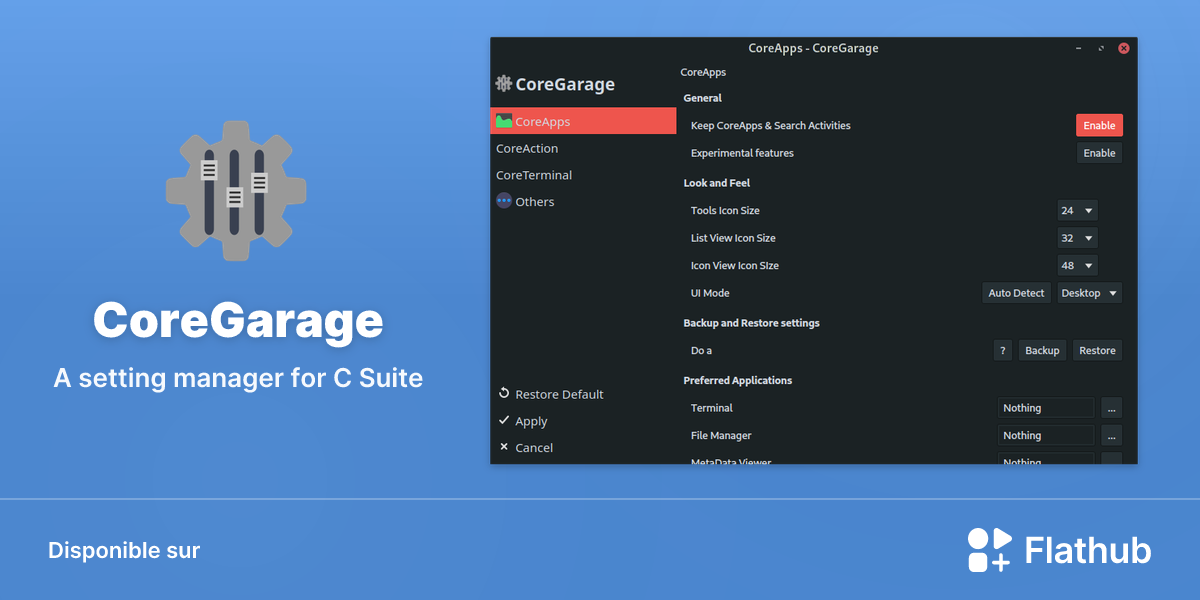Click the Restore Default circular arrow icon
Viewport: 1200px width, 600px height.
point(504,394)
